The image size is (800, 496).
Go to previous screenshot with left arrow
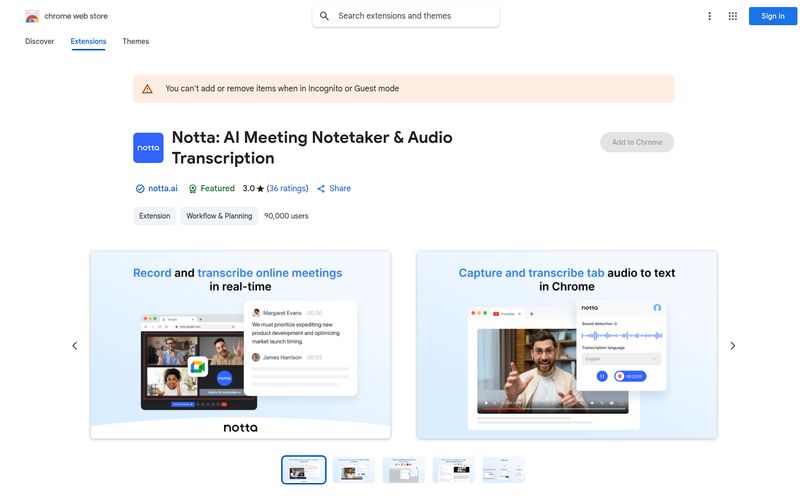pos(74,346)
